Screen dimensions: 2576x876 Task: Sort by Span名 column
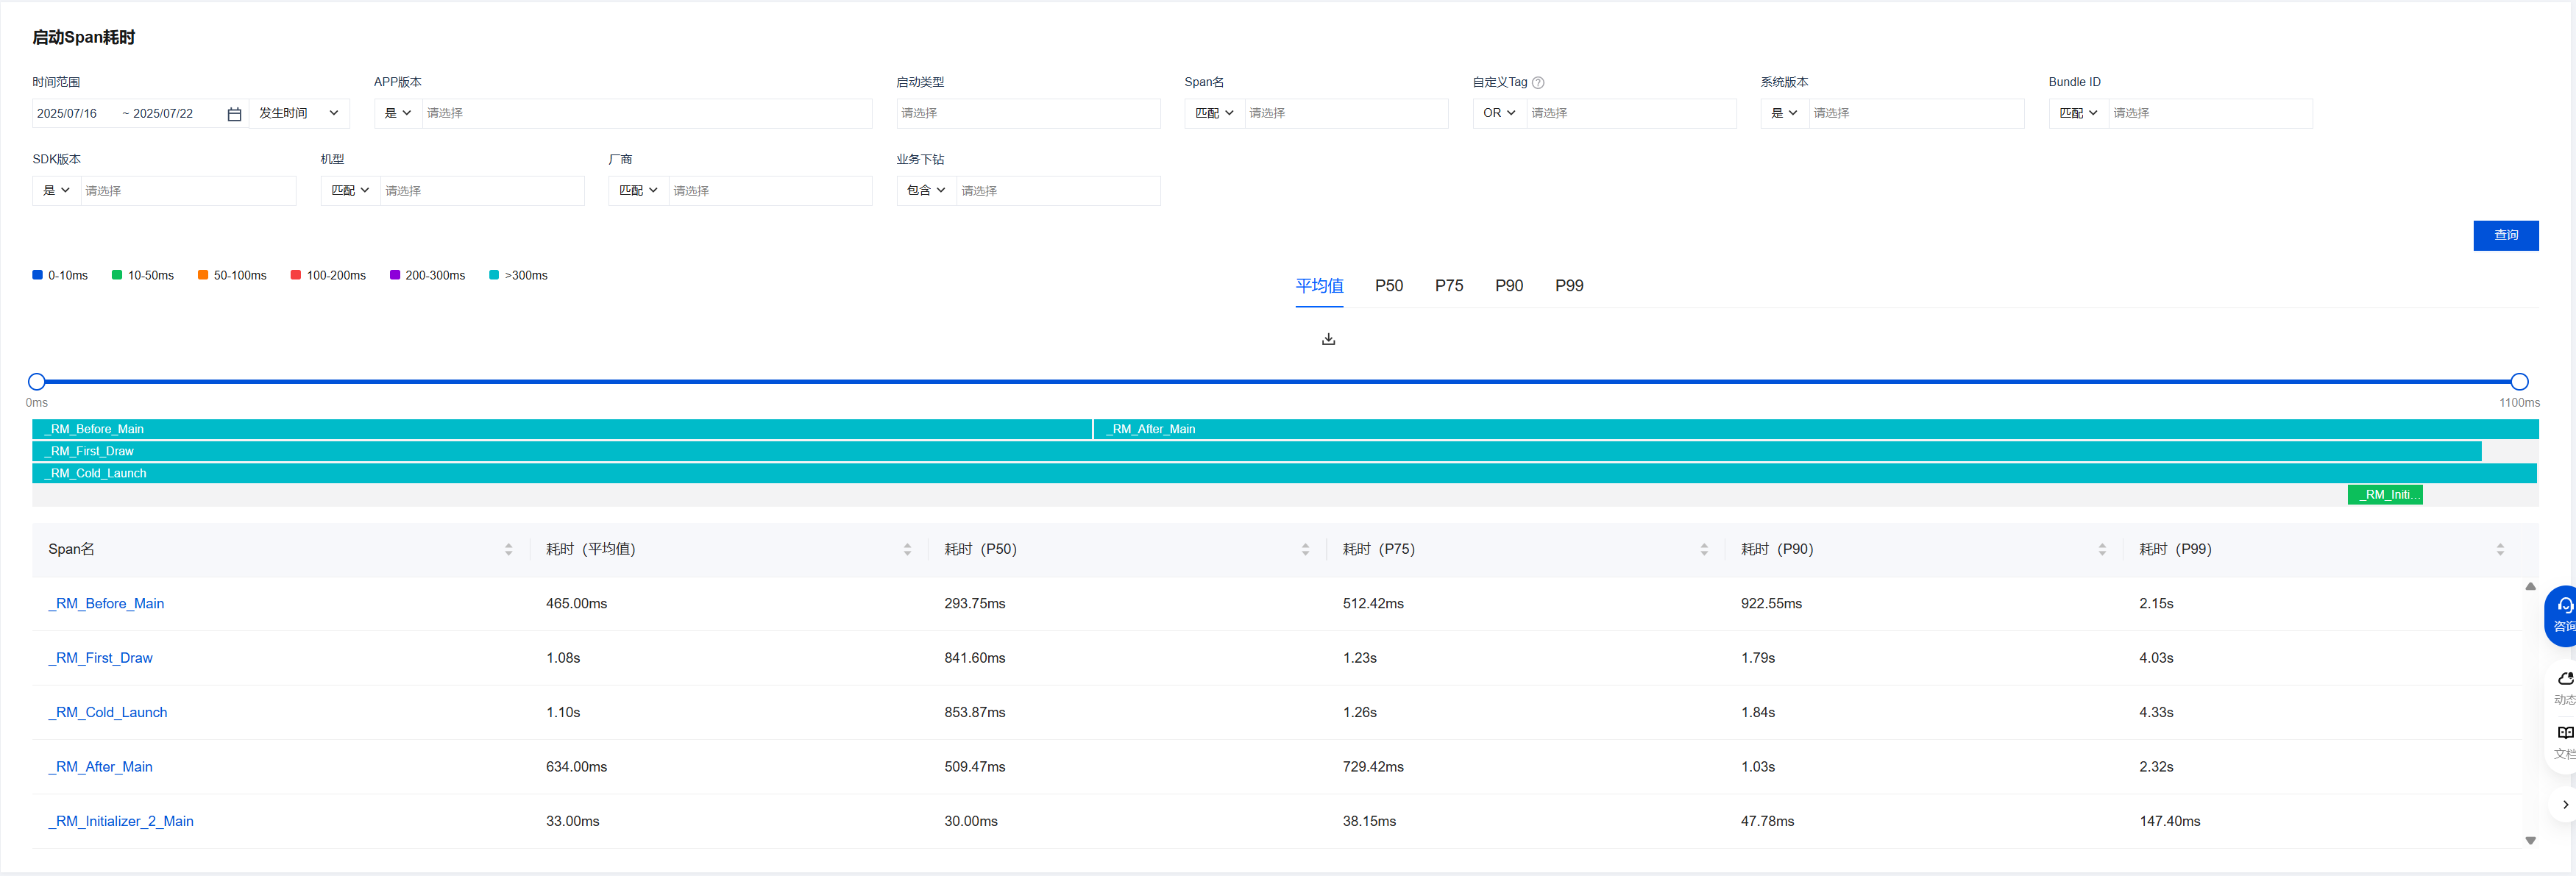tap(508, 549)
